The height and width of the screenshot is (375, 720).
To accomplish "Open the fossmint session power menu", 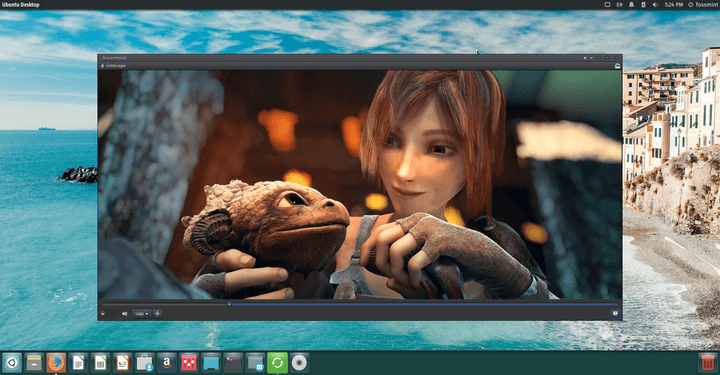I will click(x=703, y=5).
